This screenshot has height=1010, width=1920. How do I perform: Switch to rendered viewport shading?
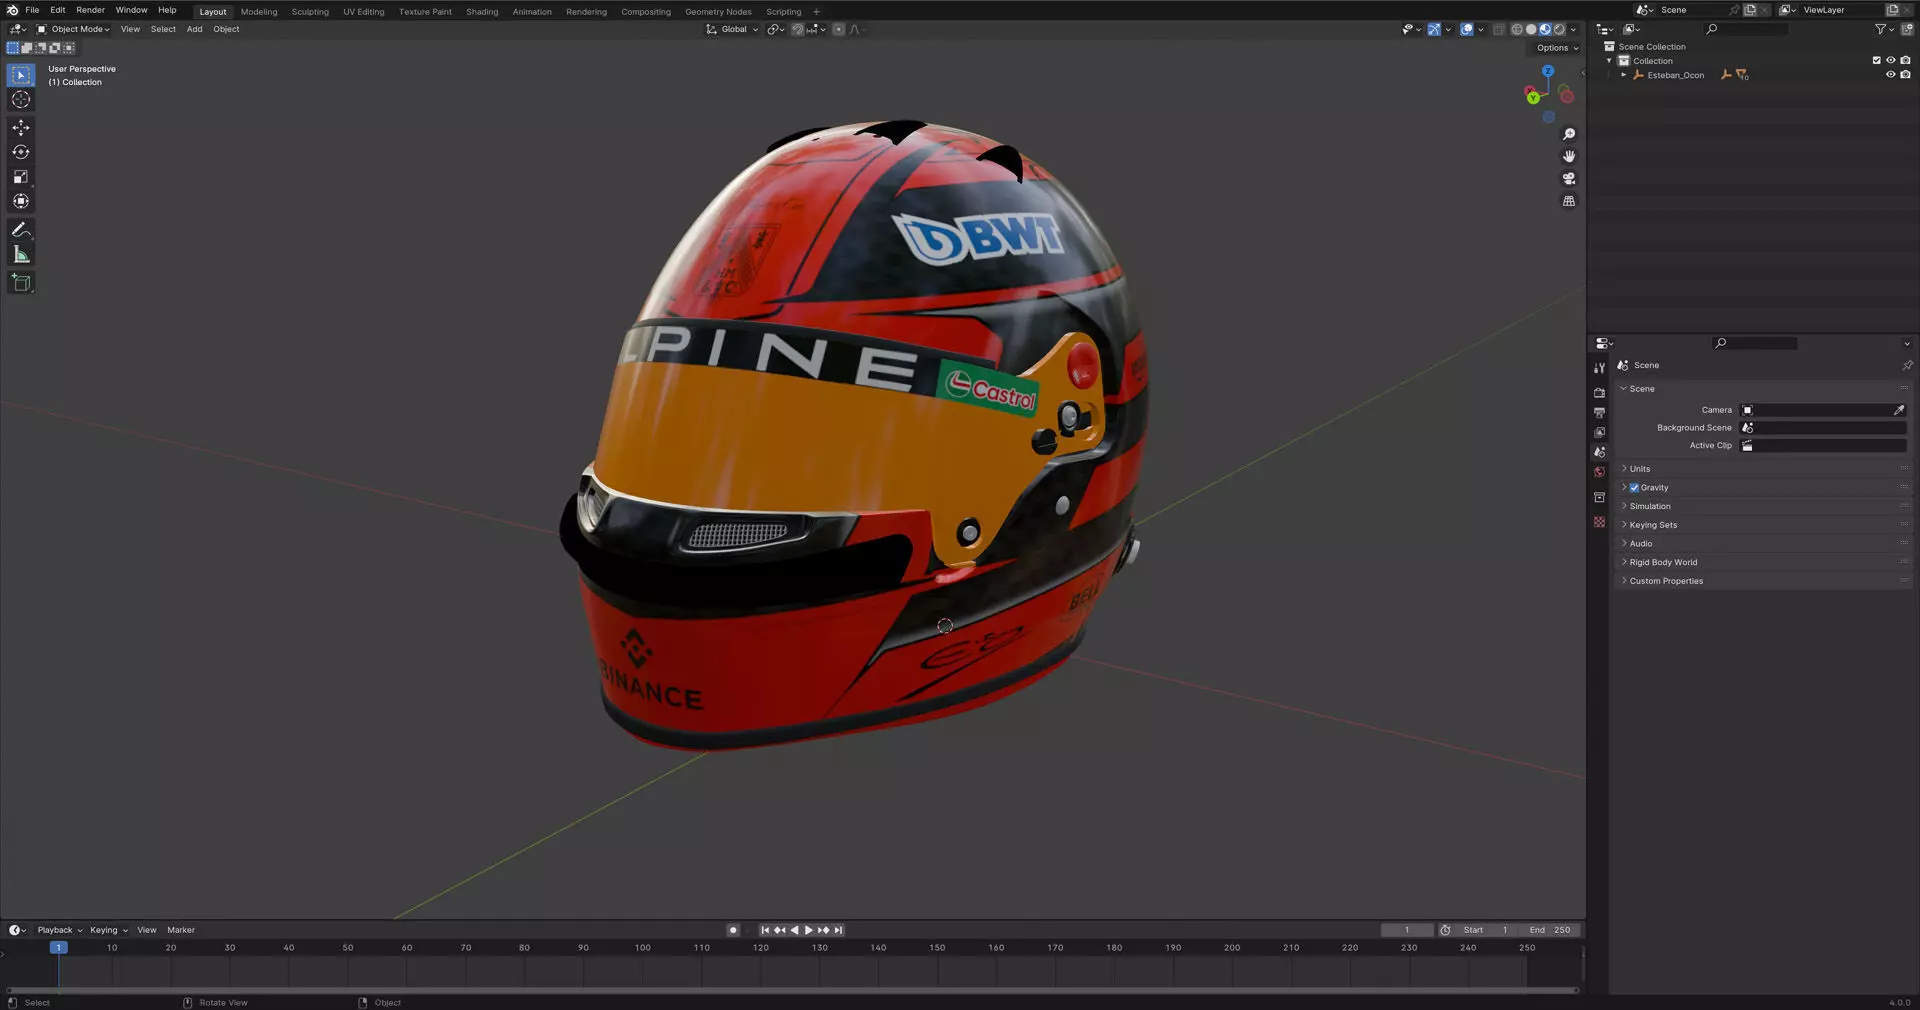(x=1559, y=29)
